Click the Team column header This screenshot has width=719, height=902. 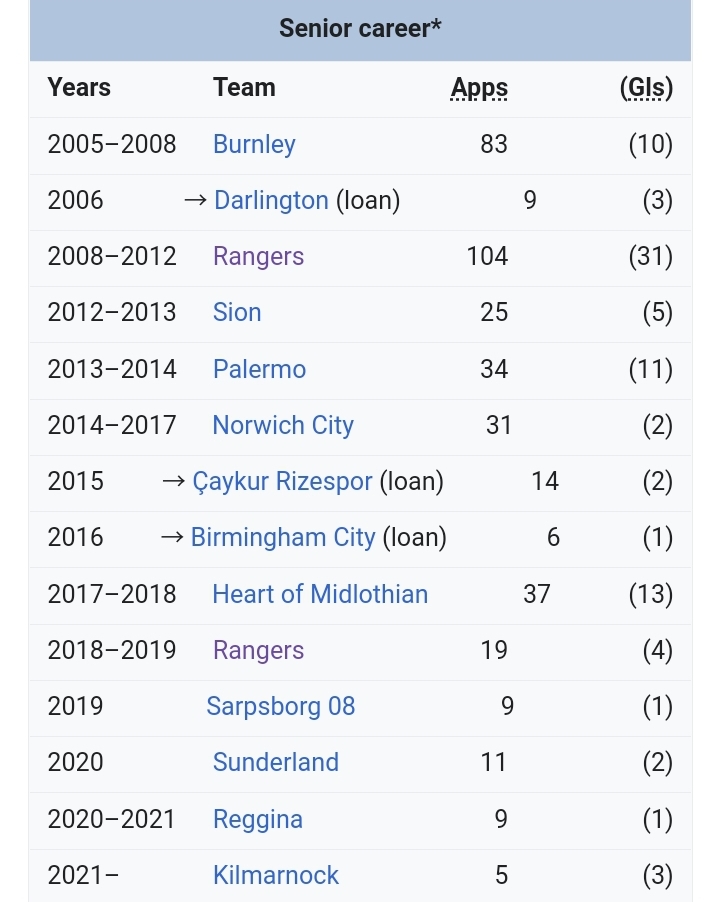pyautogui.click(x=244, y=88)
